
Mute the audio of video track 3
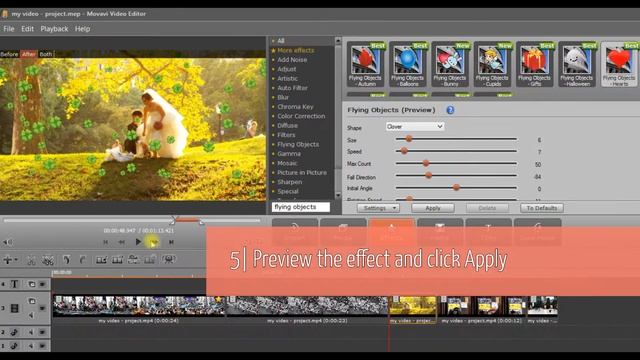(x=31, y=315)
